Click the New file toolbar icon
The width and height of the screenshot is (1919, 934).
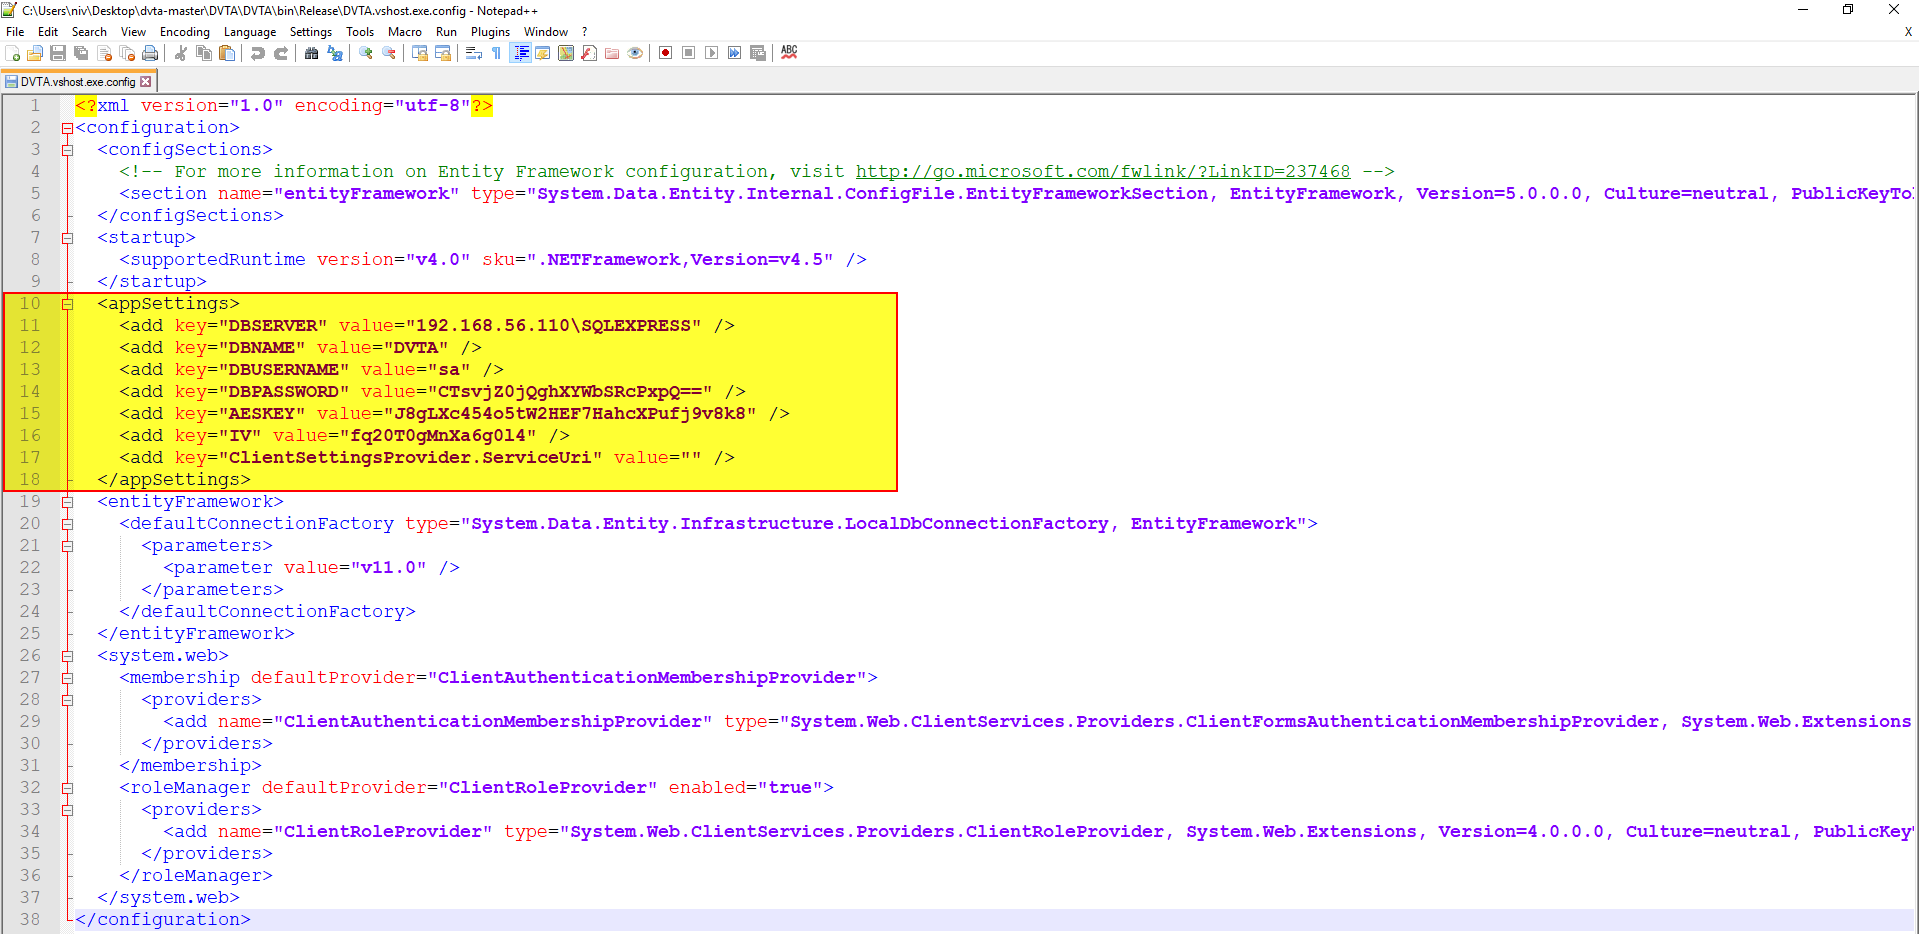pyautogui.click(x=13, y=53)
